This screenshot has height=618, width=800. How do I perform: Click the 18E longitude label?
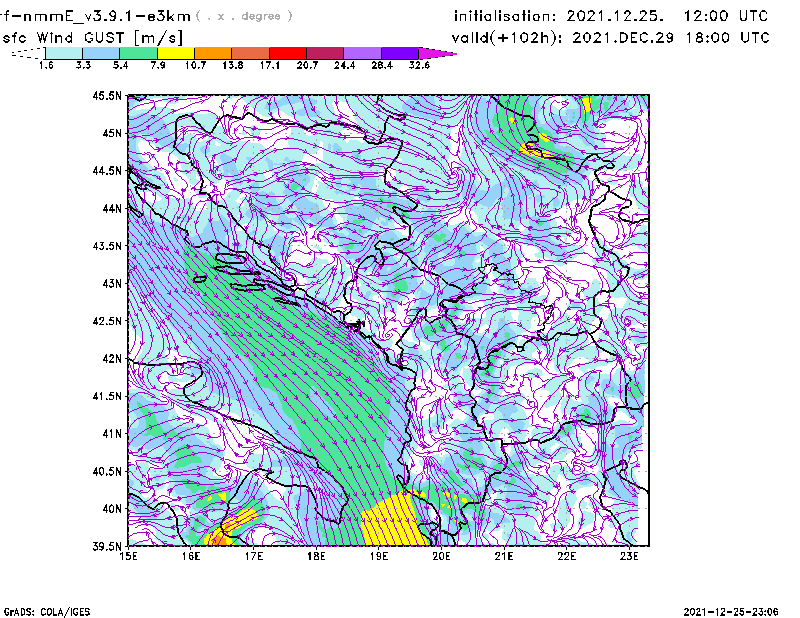coord(316,556)
